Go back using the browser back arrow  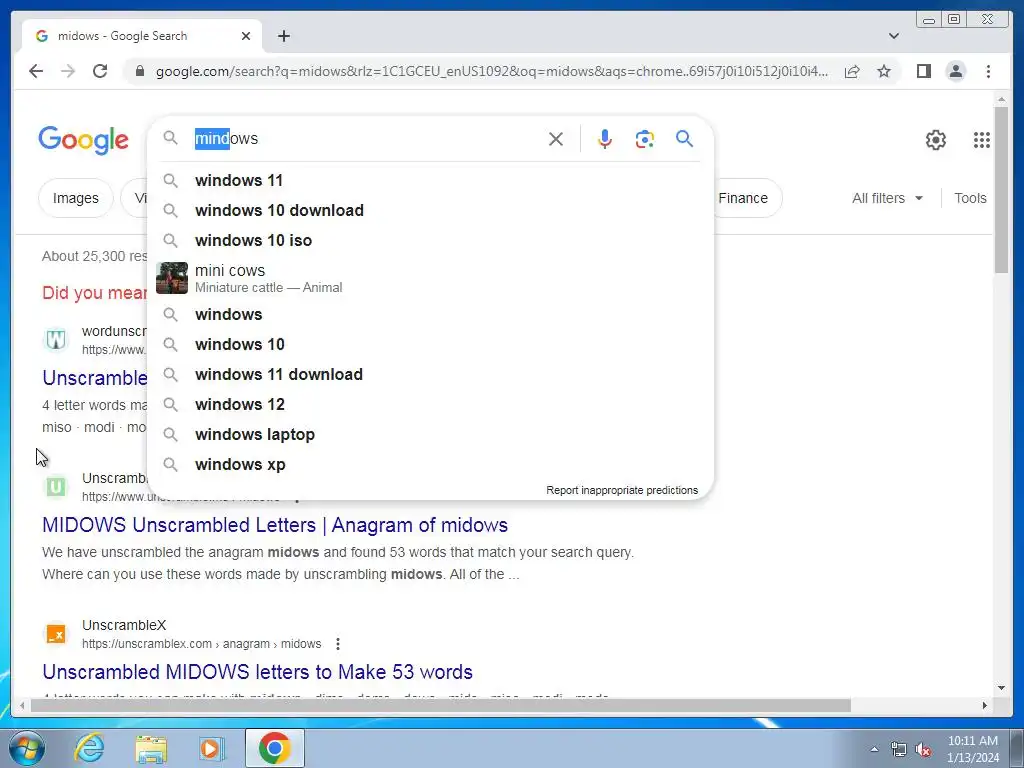(x=36, y=71)
